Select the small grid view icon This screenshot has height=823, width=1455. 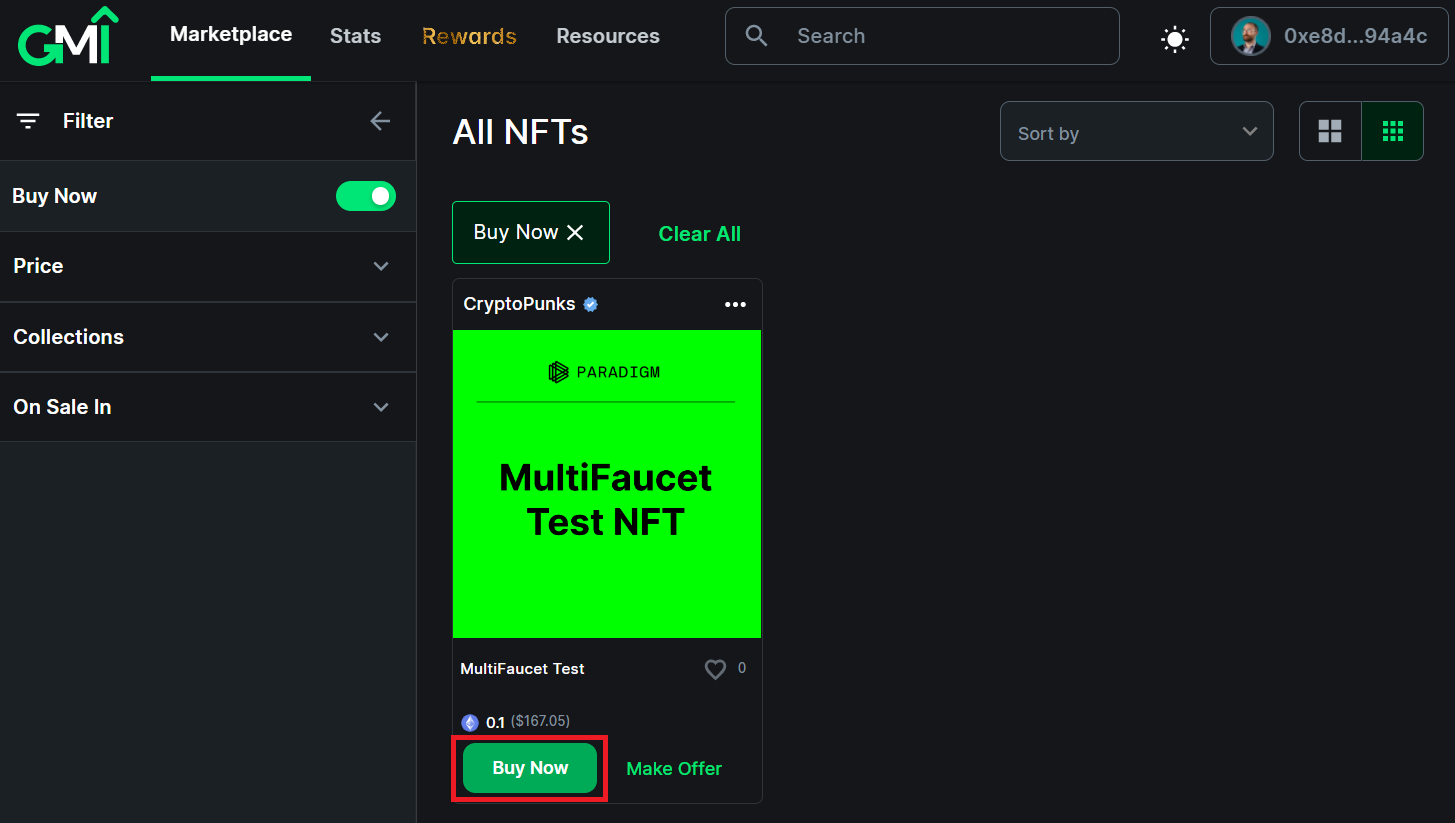coord(1392,131)
